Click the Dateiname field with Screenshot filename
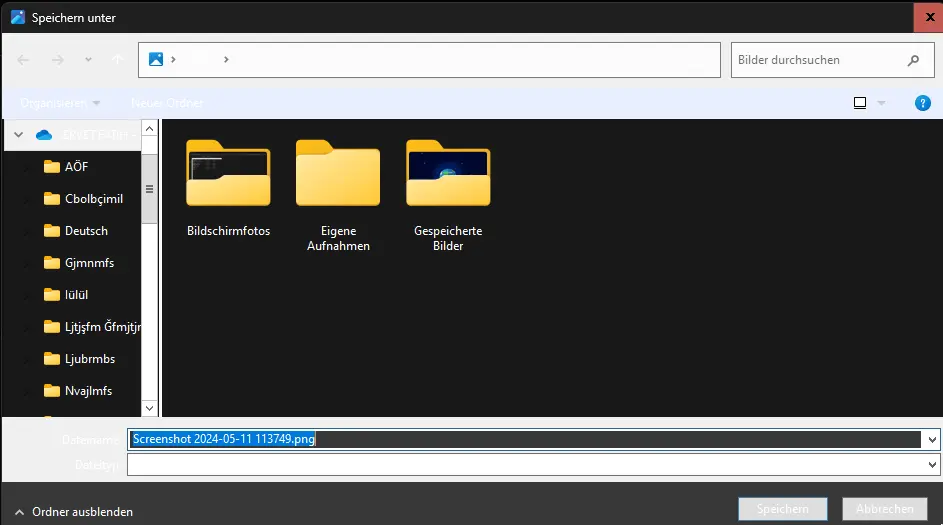 (x=524, y=439)
